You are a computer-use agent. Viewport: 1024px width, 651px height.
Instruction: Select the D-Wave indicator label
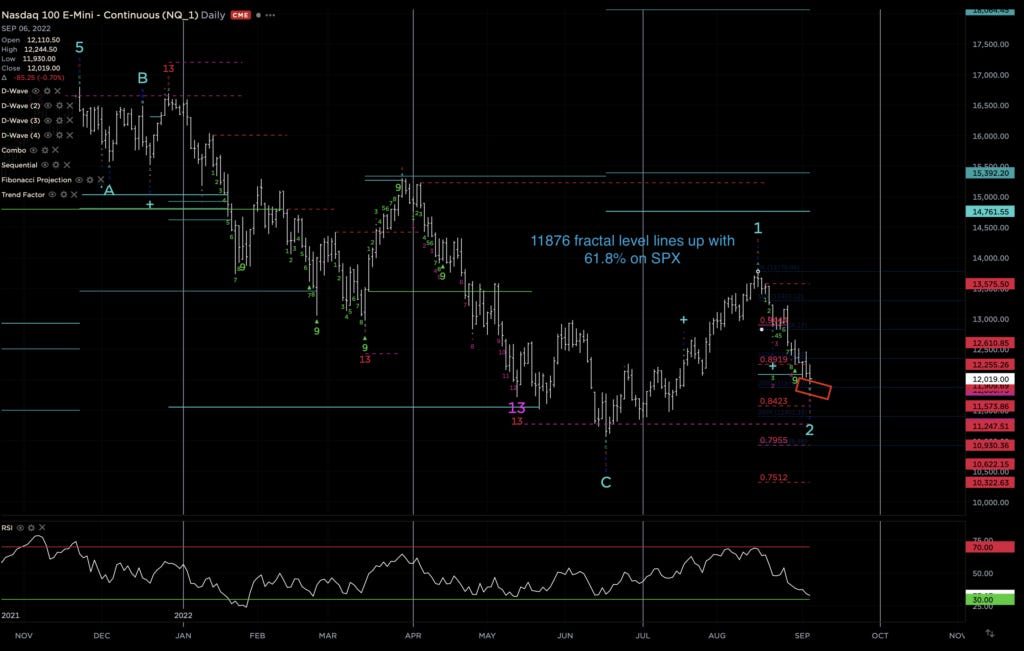click(x=14, y=91)
